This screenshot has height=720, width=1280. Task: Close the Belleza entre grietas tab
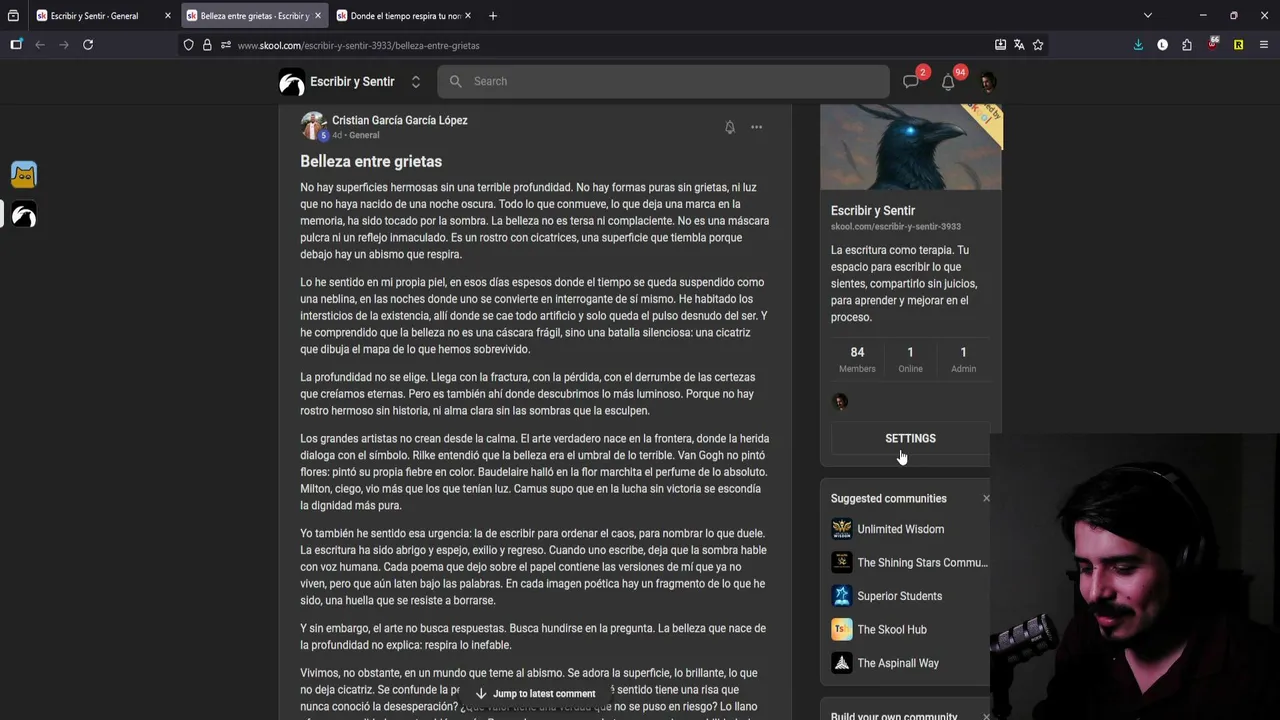point(318,16)
